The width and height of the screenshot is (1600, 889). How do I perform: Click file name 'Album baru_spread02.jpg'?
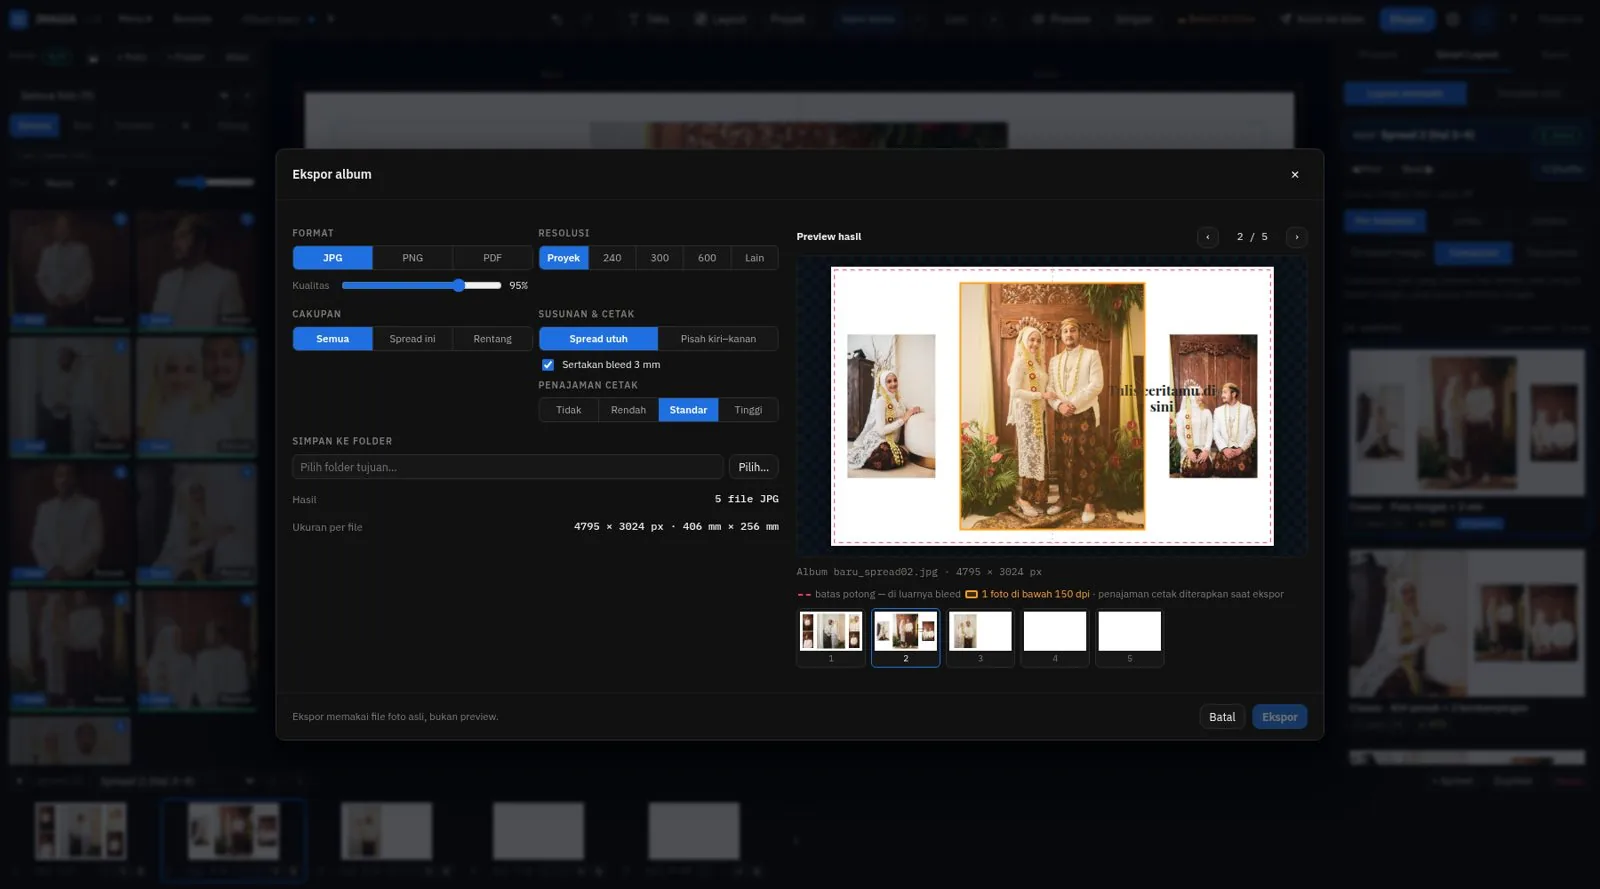867,572
